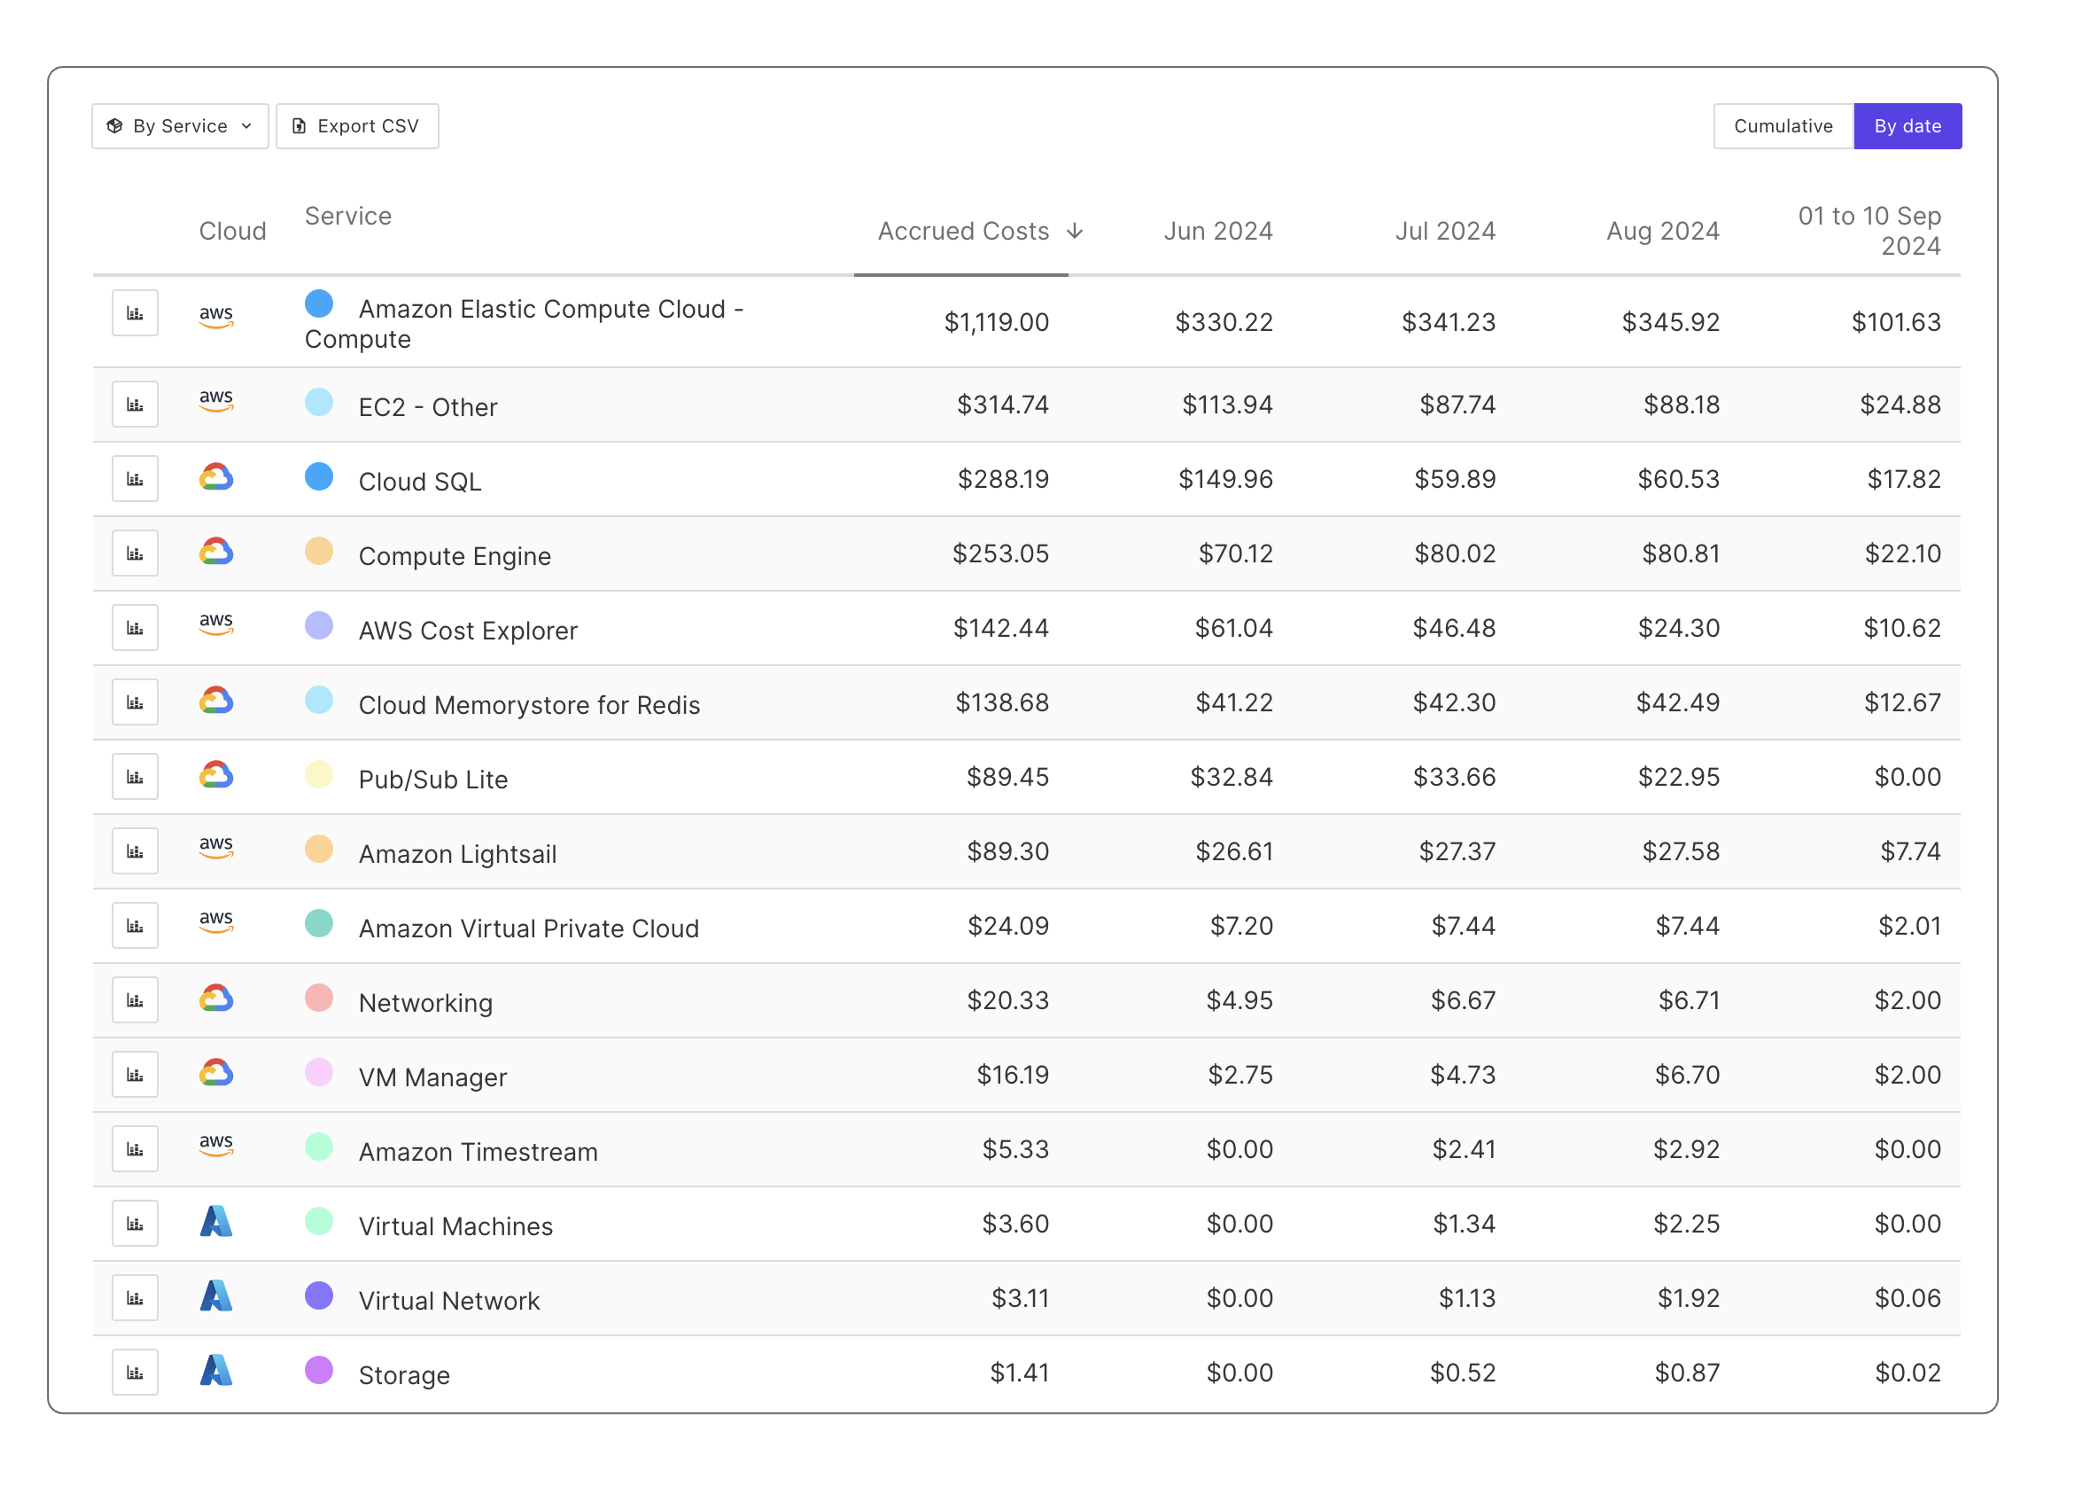Open chart icon for Compute Engine

(135, 553)
